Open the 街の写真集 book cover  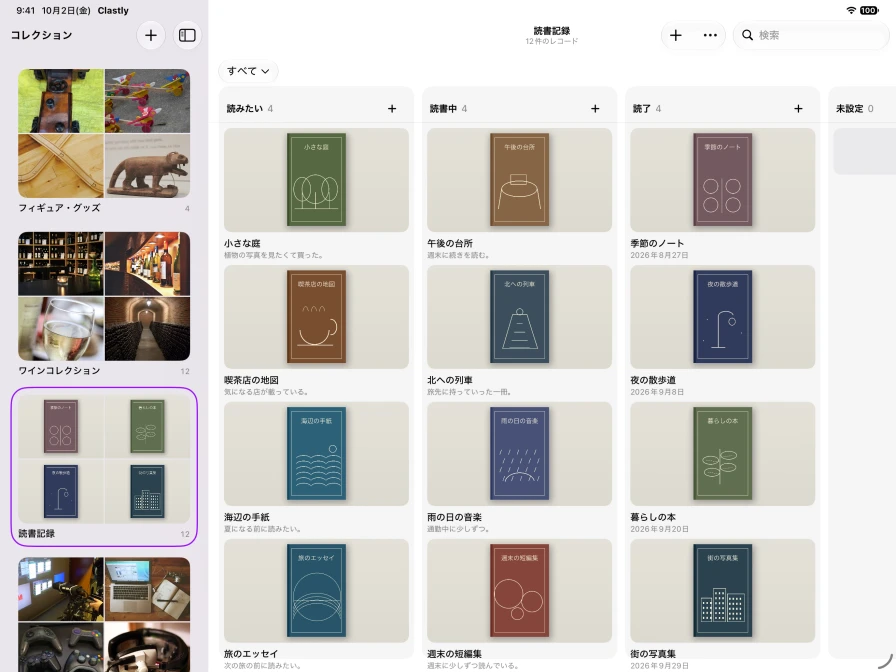(x=722, y=590)
